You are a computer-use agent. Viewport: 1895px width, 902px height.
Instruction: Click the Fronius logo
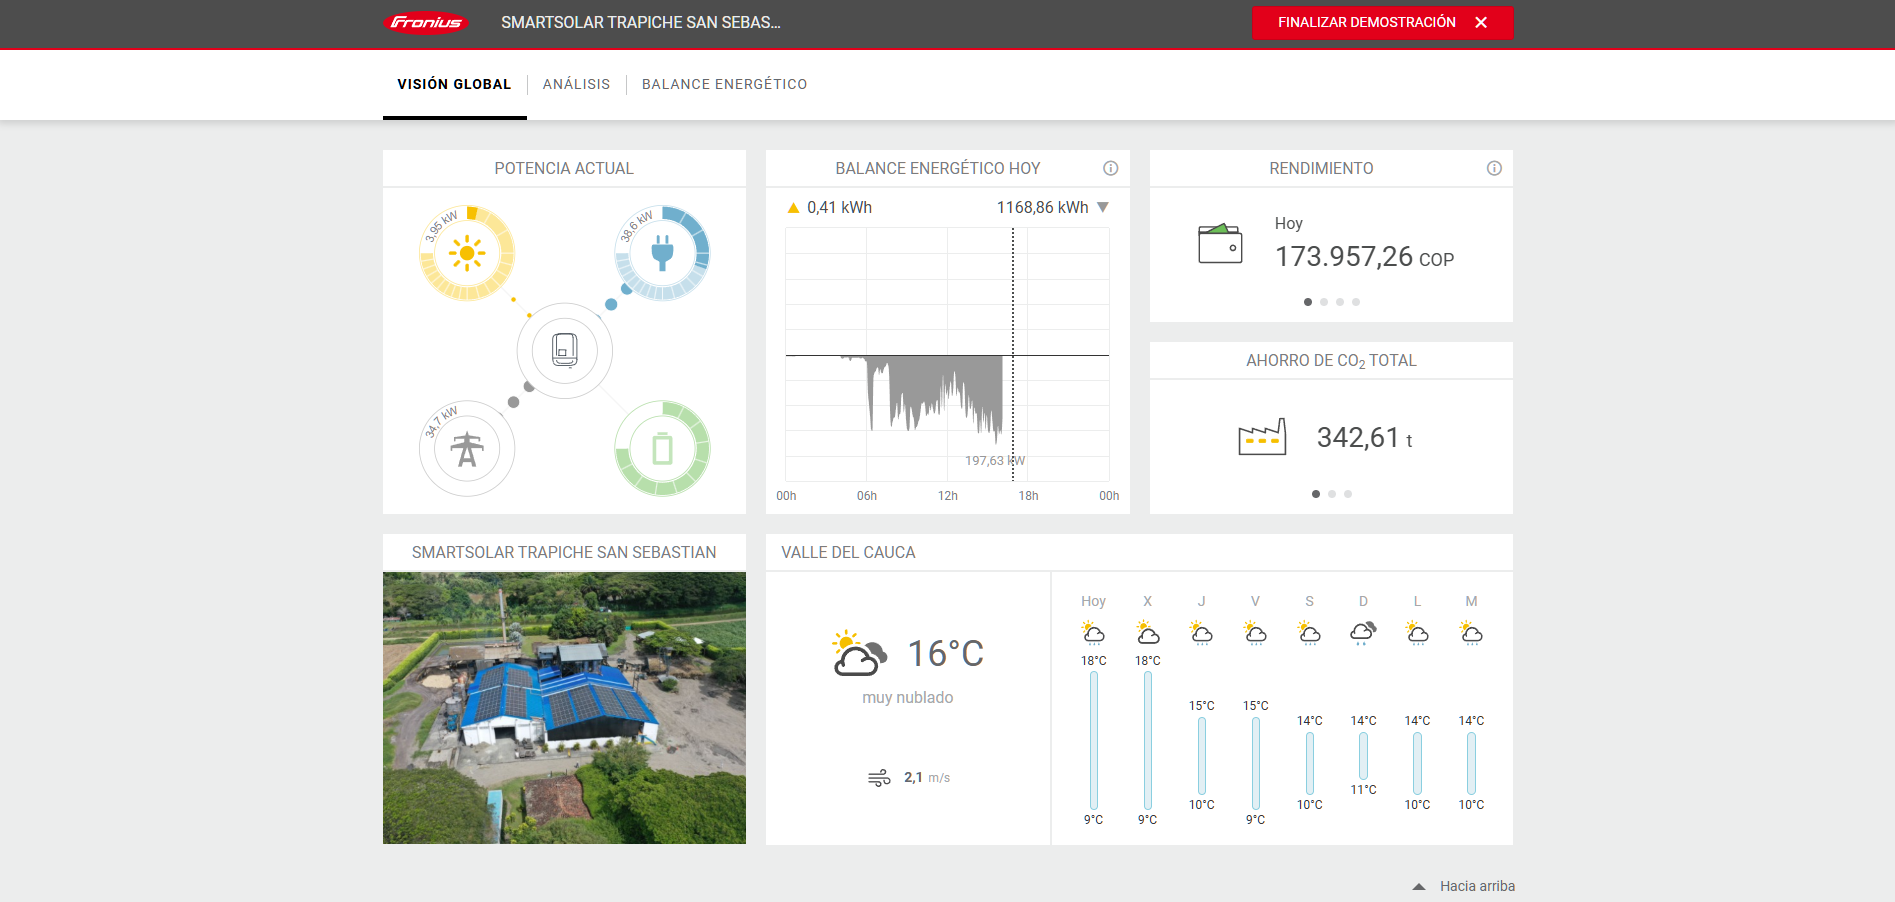[x=426, y=23]
